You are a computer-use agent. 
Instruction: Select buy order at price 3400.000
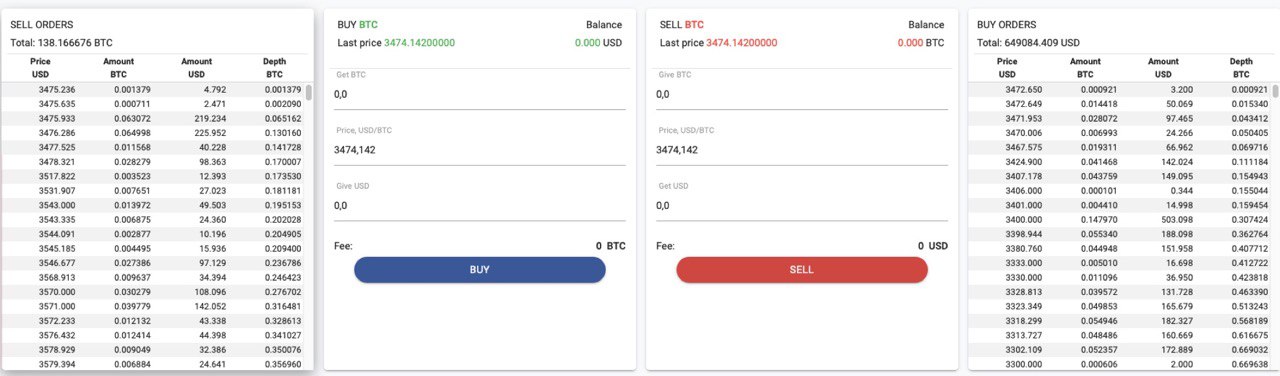pyautogui.click(x=1120, y=220)
